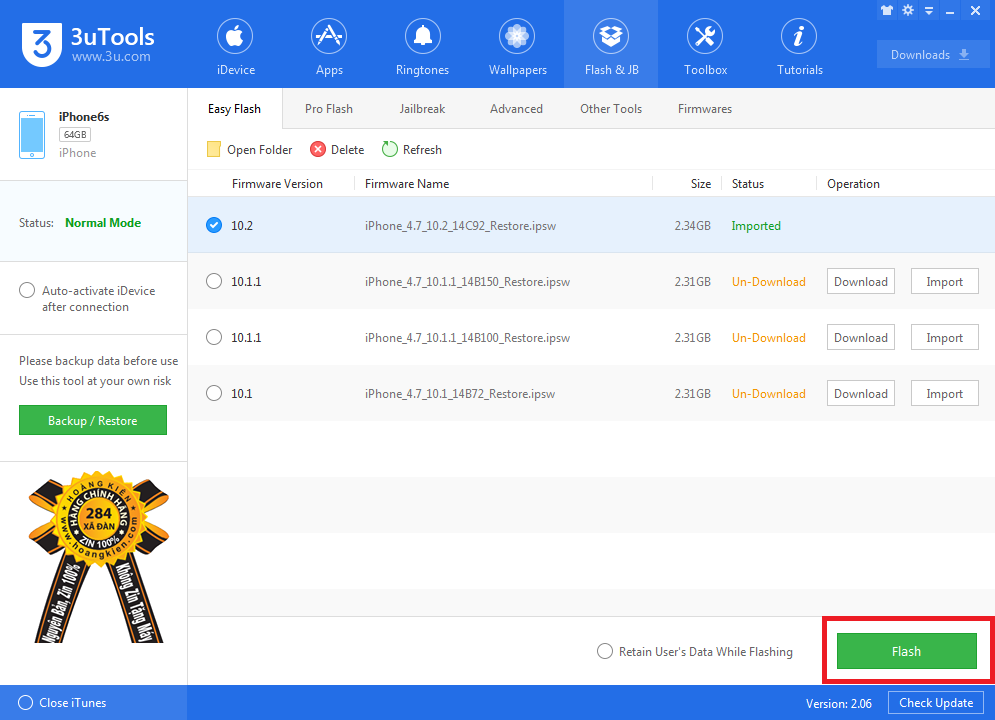This screenshot has height=720, width=995.
Task: Go to Ringtones bell icon
Action: tap(422, 38)
